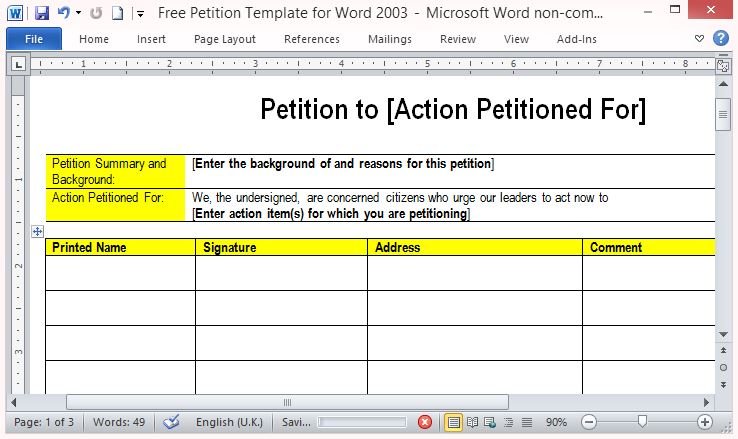Switch to Web Layout view
The width and height of the screenshot is (738, 439).
pos(490,422)
